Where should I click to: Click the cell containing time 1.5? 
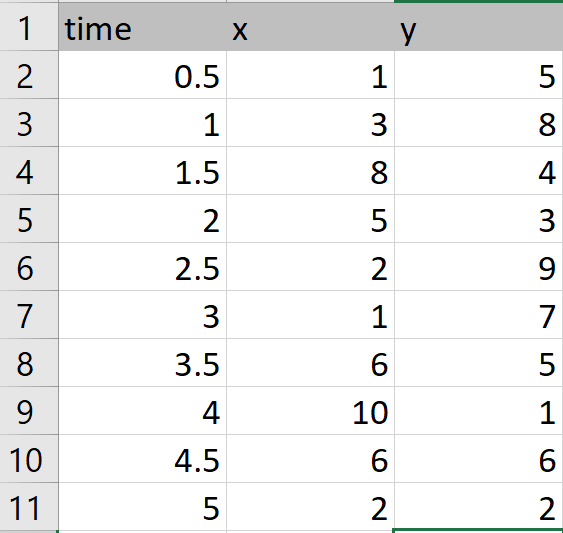pos(143,171)
